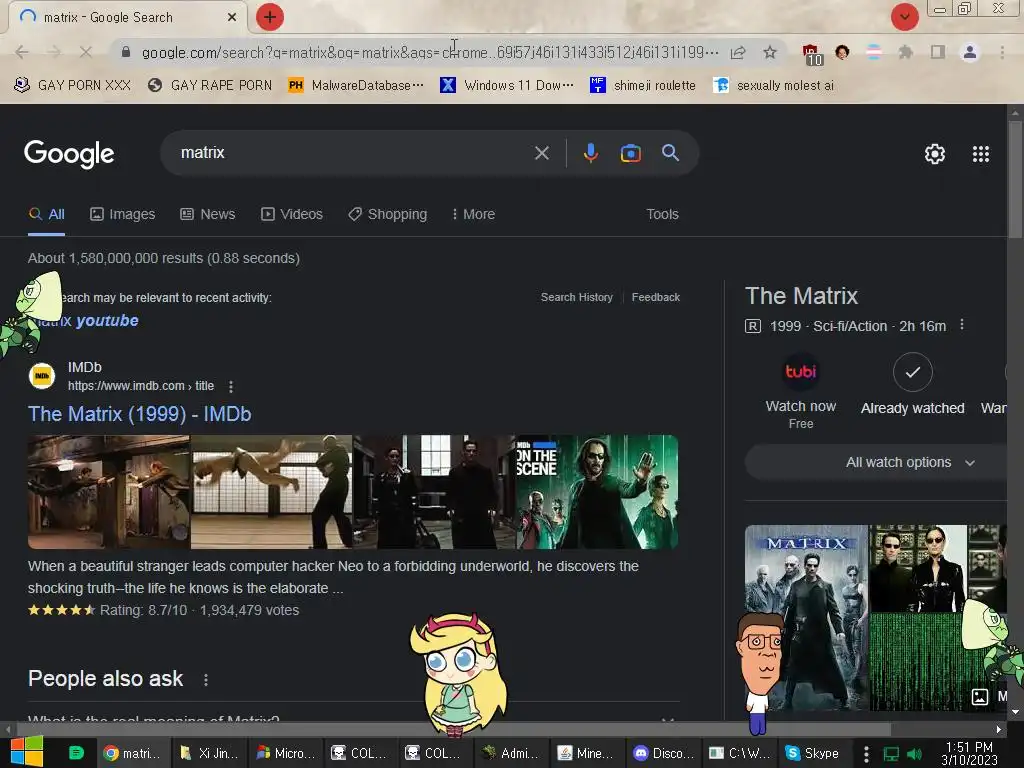This screenshot has height=768, width=1024.
Task: Watch now free on Tubi
Action: tap(801, 391)
